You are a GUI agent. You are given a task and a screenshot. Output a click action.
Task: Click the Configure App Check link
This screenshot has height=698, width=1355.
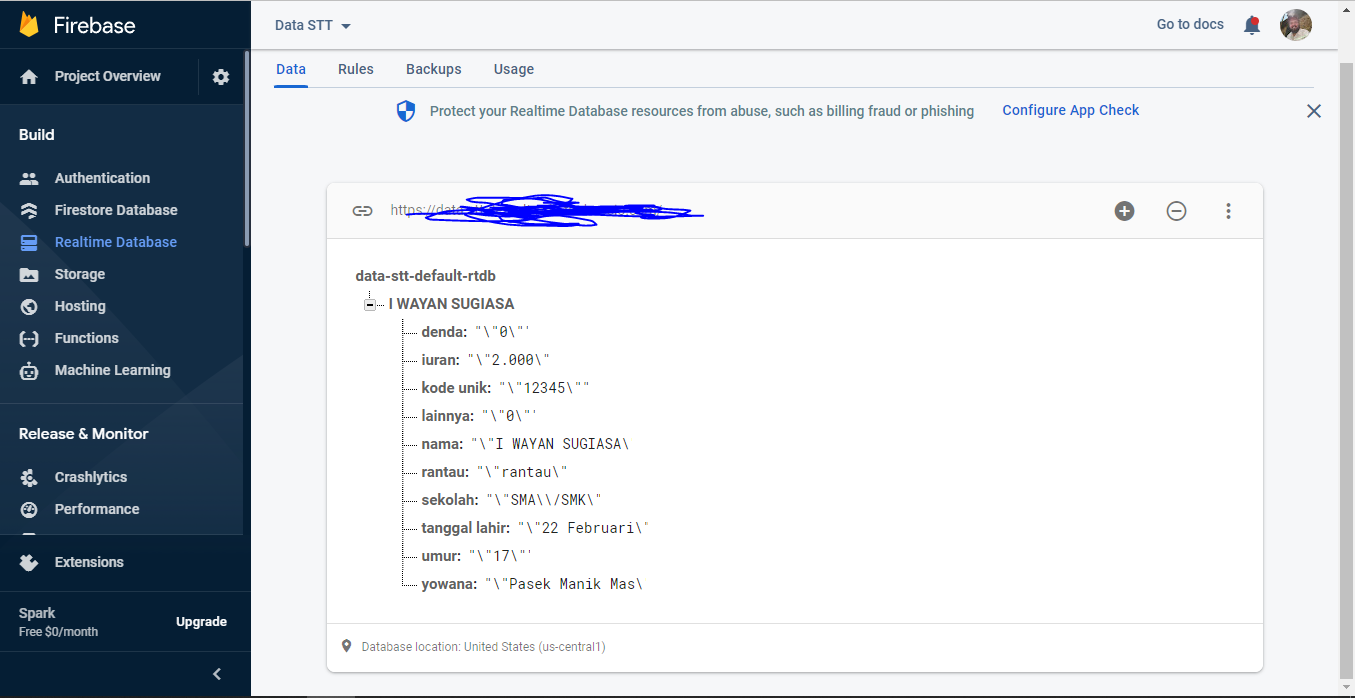click(x=1070, y=110)
